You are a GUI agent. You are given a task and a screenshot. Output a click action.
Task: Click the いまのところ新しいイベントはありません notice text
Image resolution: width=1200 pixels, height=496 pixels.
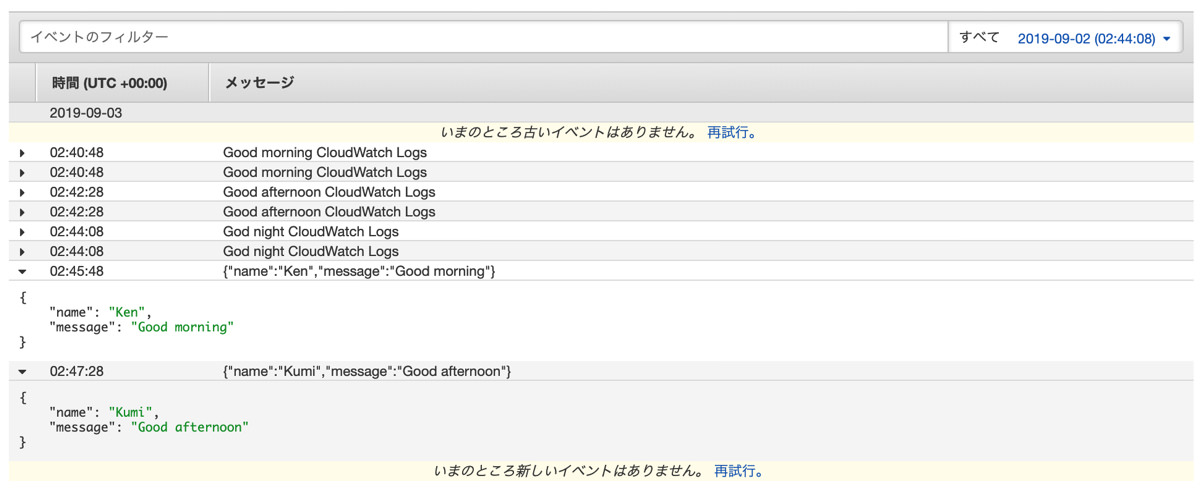(x=569, y=471)
